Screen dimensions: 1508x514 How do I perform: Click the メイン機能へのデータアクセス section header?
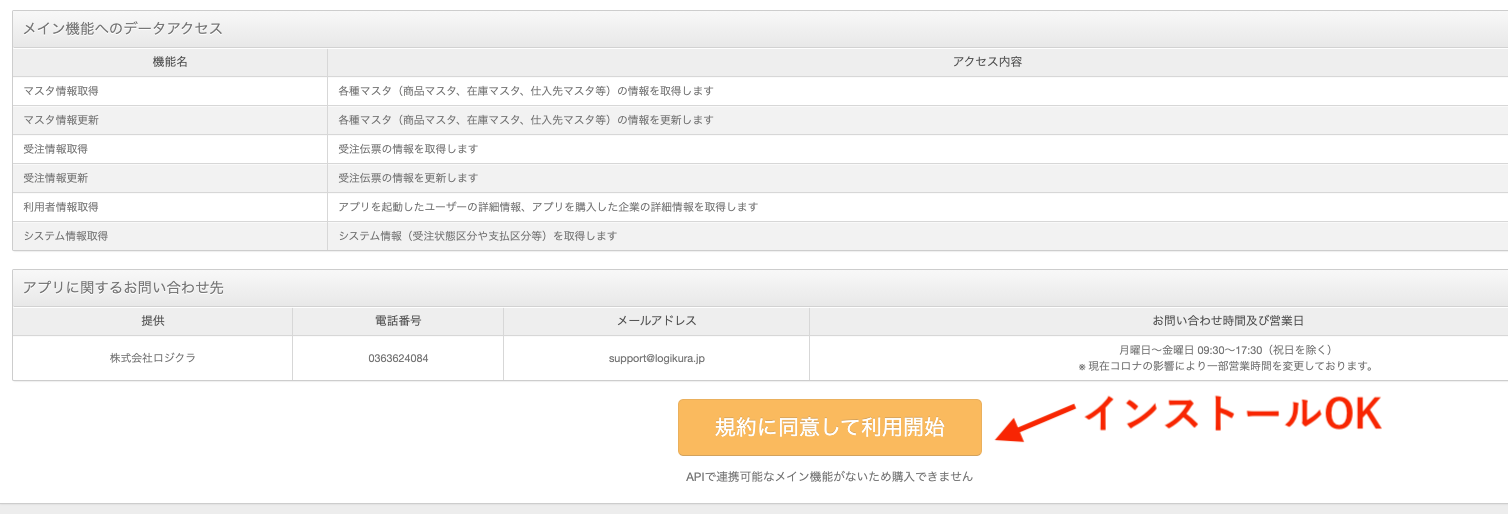click(123, 28)
